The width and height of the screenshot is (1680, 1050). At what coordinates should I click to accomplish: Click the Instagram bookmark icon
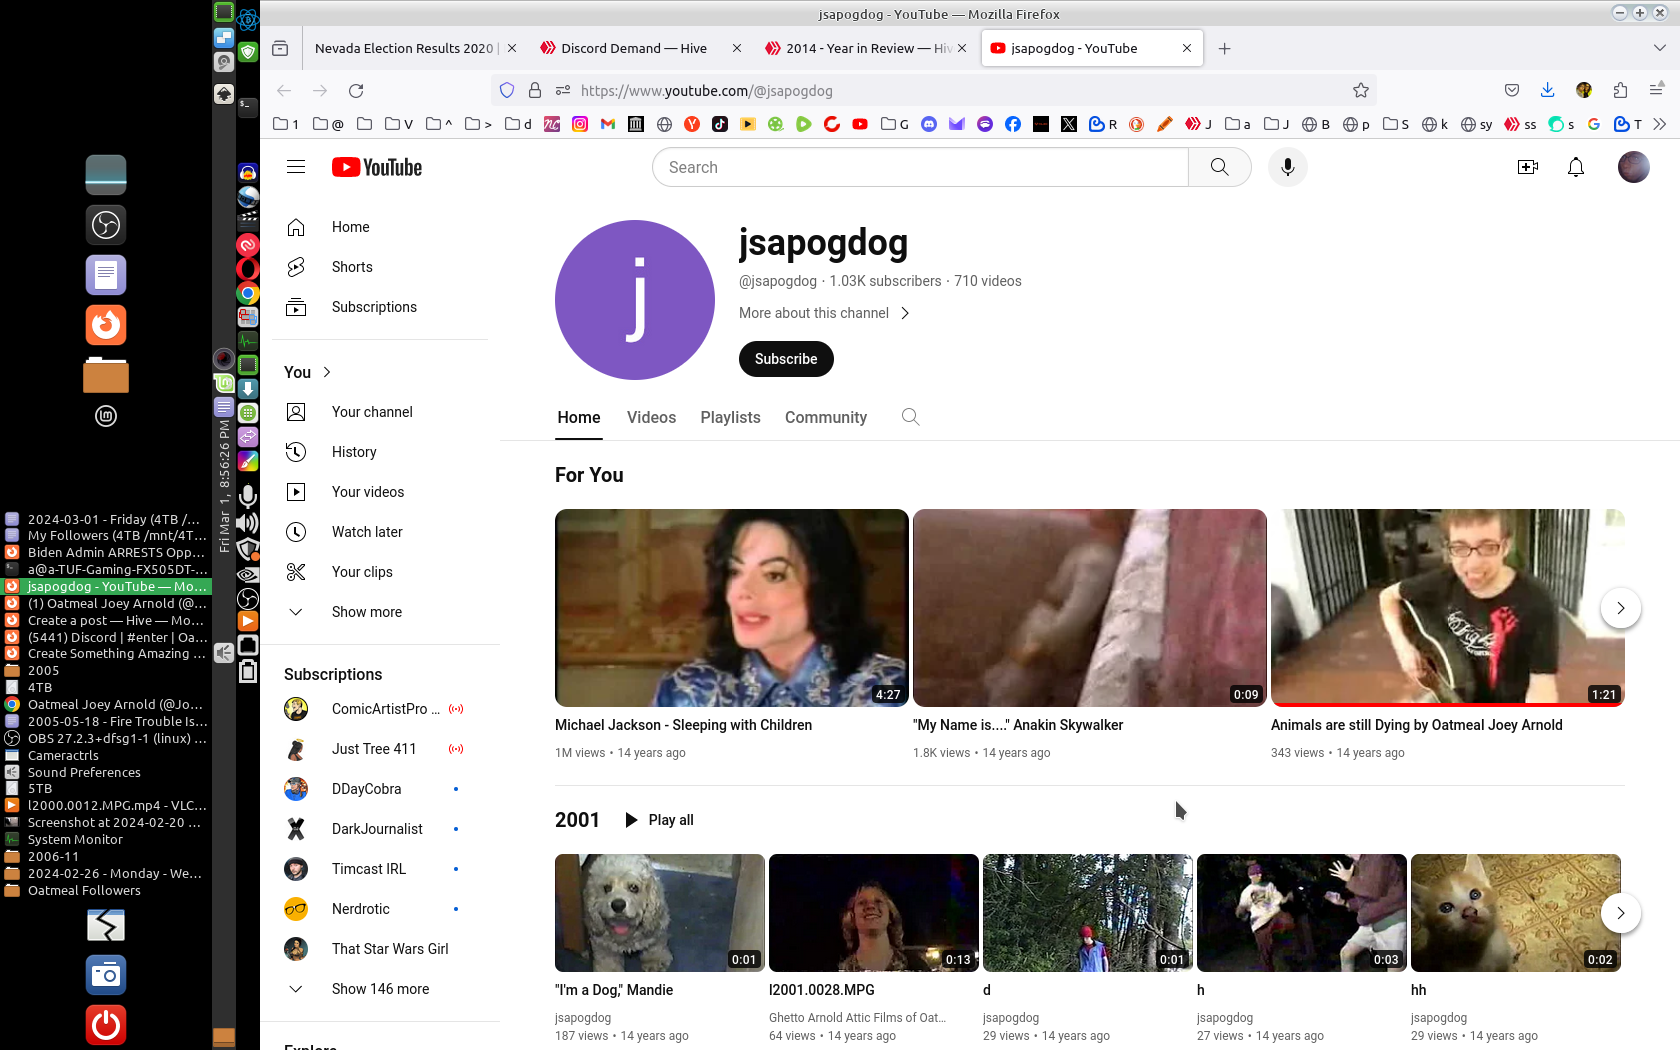pos(580,124)
